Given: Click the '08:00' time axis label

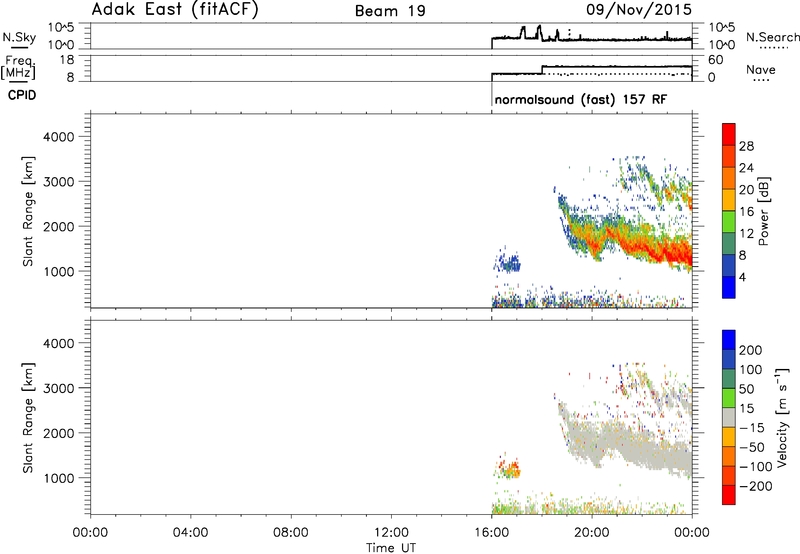Looking at the screenshot, I should pyautogui.click(x=291, y=533).
